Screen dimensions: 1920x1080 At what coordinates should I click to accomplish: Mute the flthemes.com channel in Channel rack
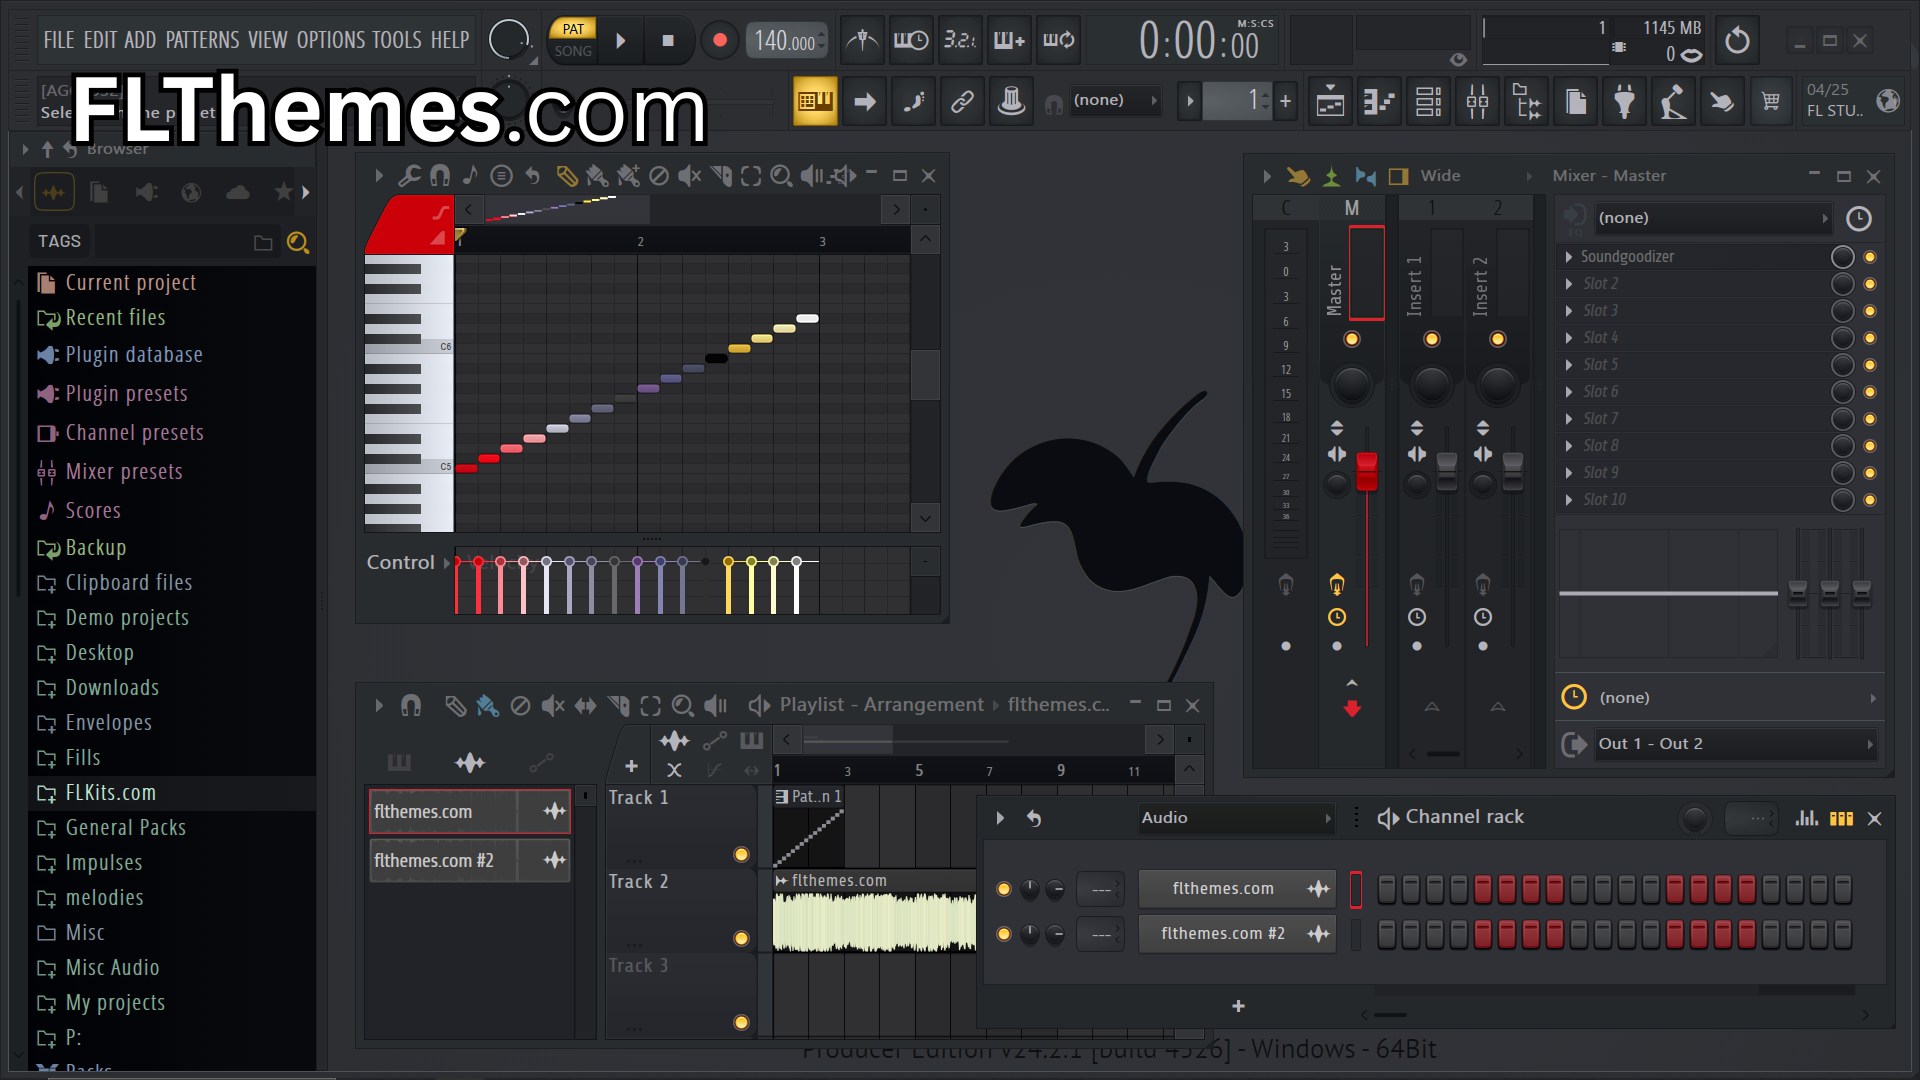pos(1004,889)
